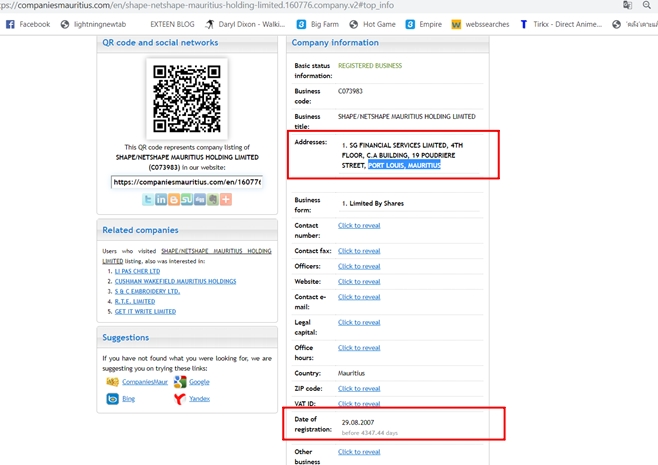Share listing via LinkedIn icon
658x465 pixels.
point(161,200)
